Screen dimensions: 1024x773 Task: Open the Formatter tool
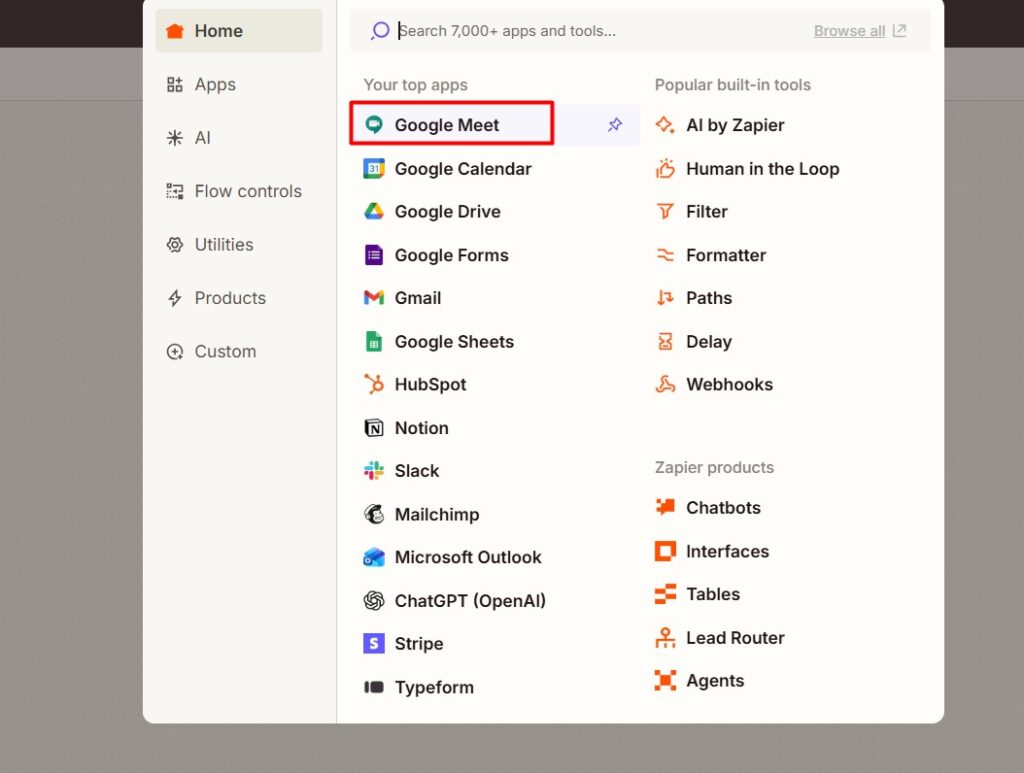point(725,255)
